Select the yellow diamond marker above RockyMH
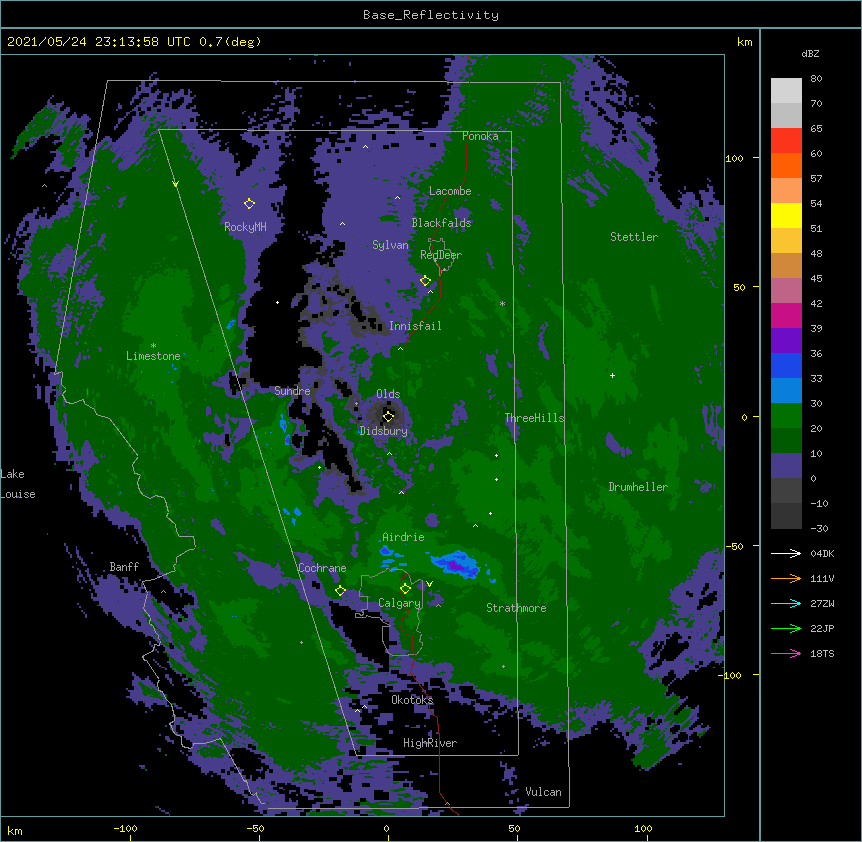 [x=249, y=204]
